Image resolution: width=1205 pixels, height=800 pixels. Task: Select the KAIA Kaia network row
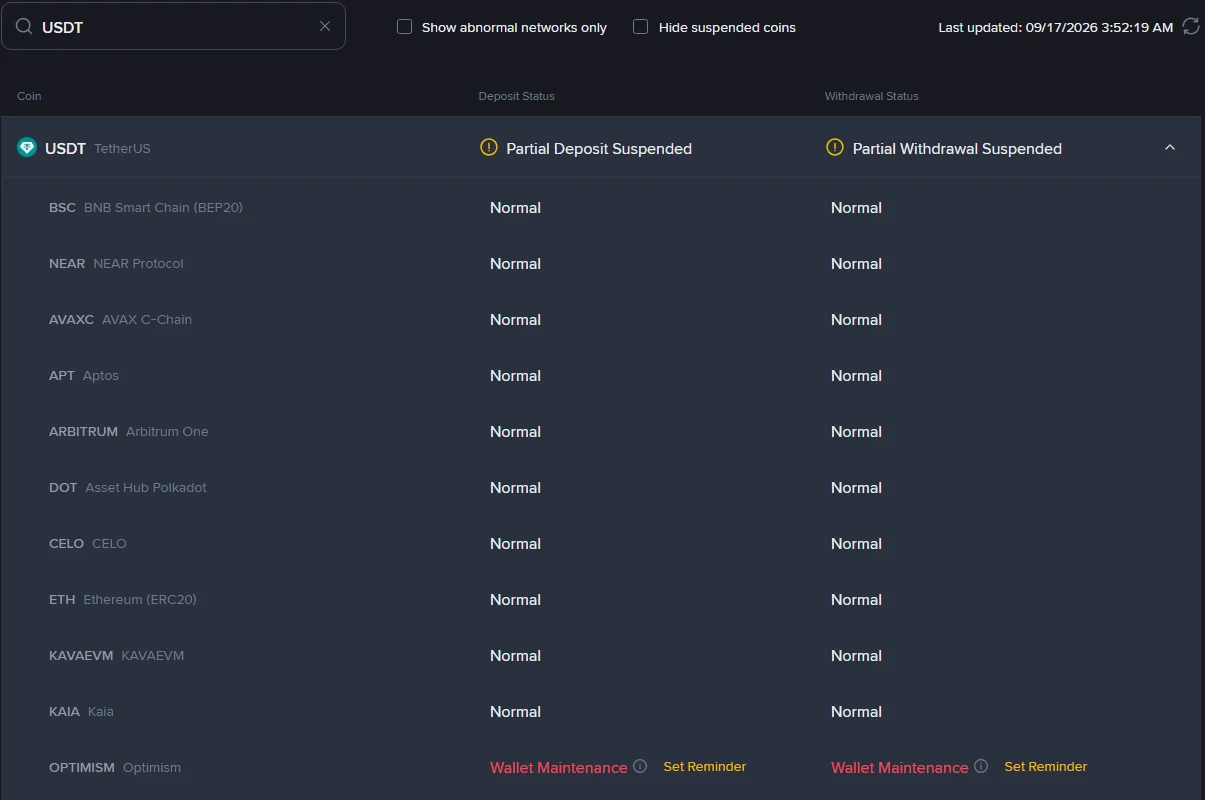602,712
